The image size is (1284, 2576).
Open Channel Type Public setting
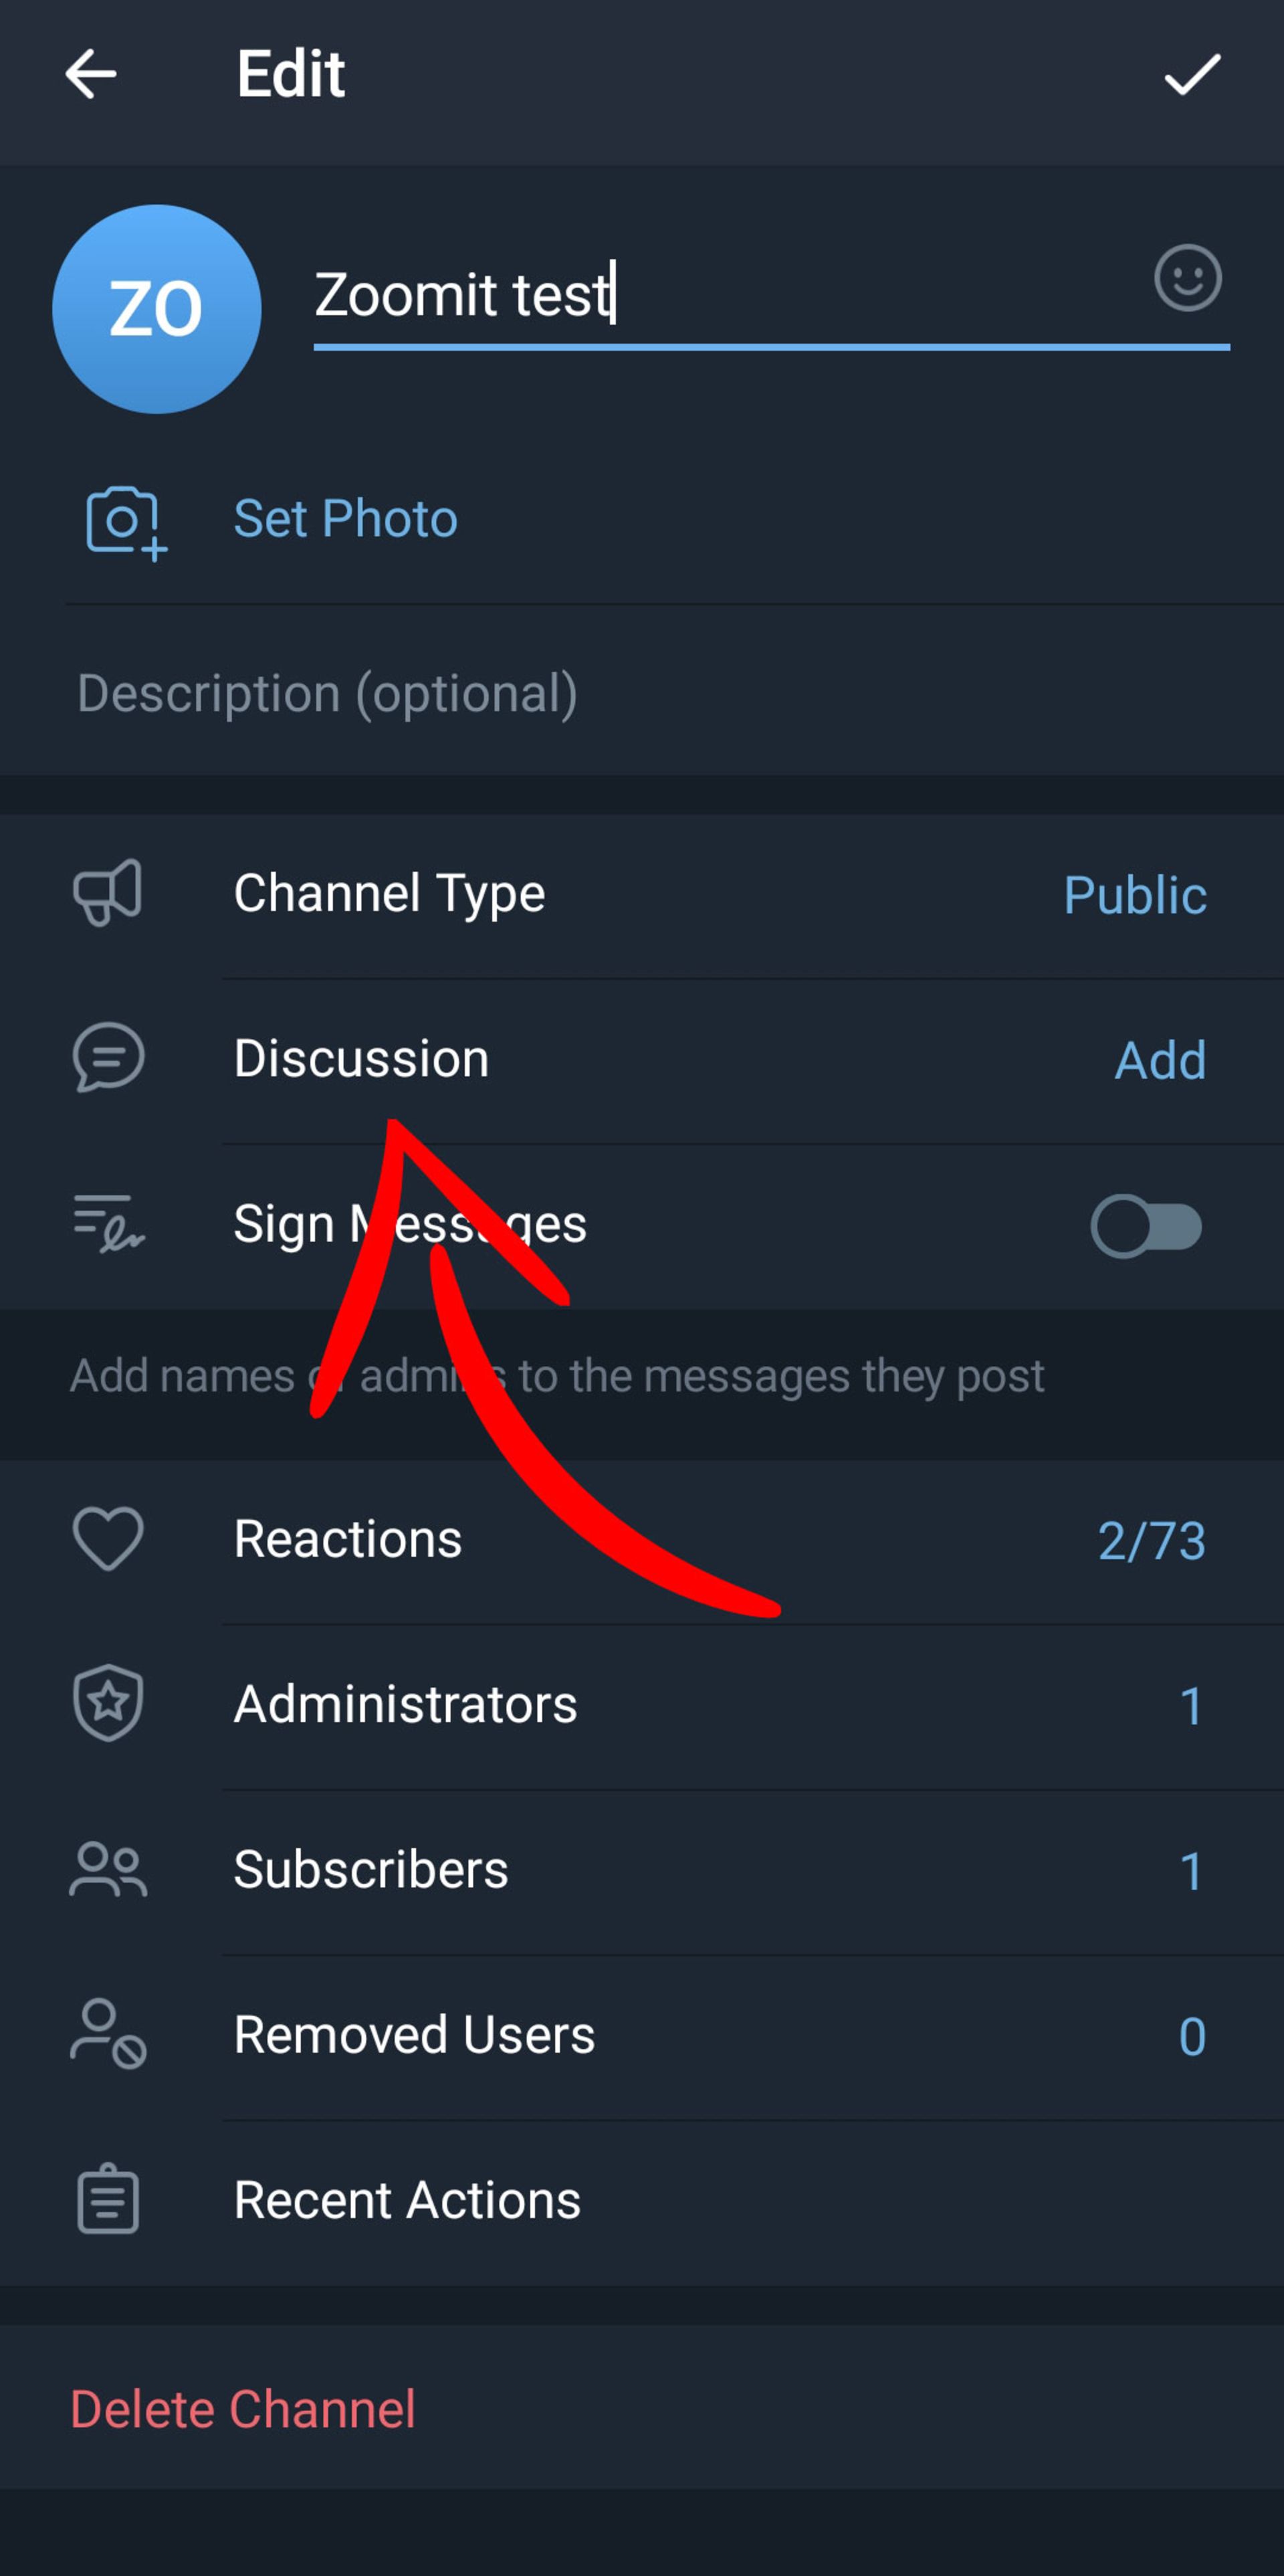pyautogui.click(x=642, y=894)
